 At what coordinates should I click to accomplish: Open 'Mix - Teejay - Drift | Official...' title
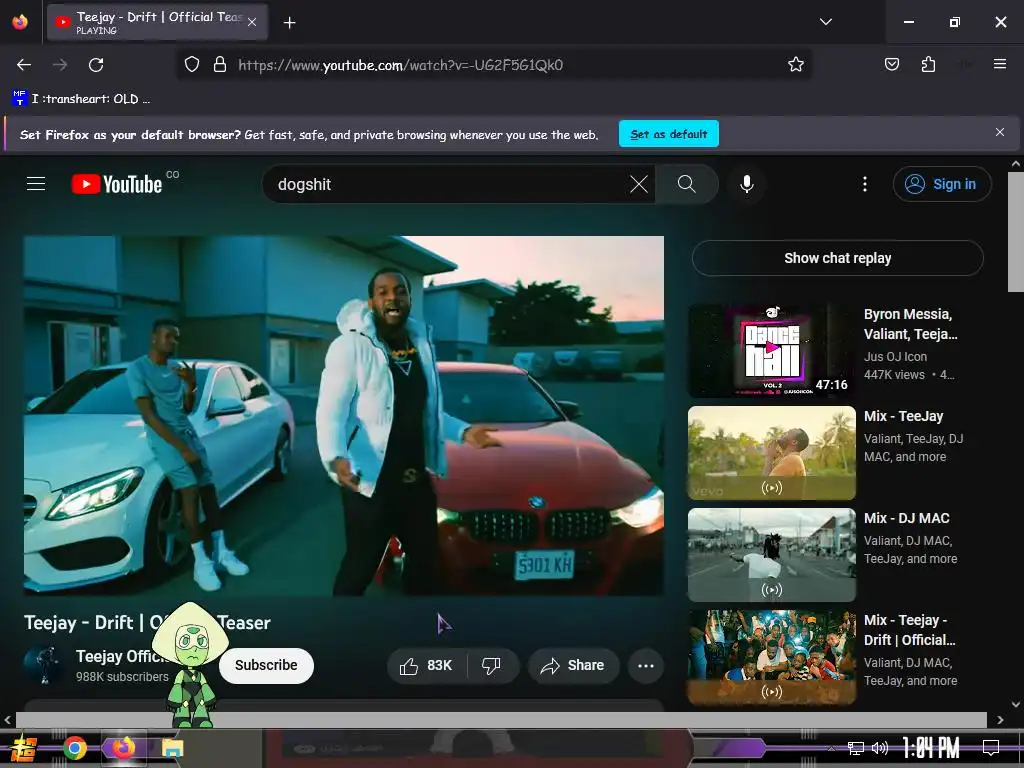(909, 630)
